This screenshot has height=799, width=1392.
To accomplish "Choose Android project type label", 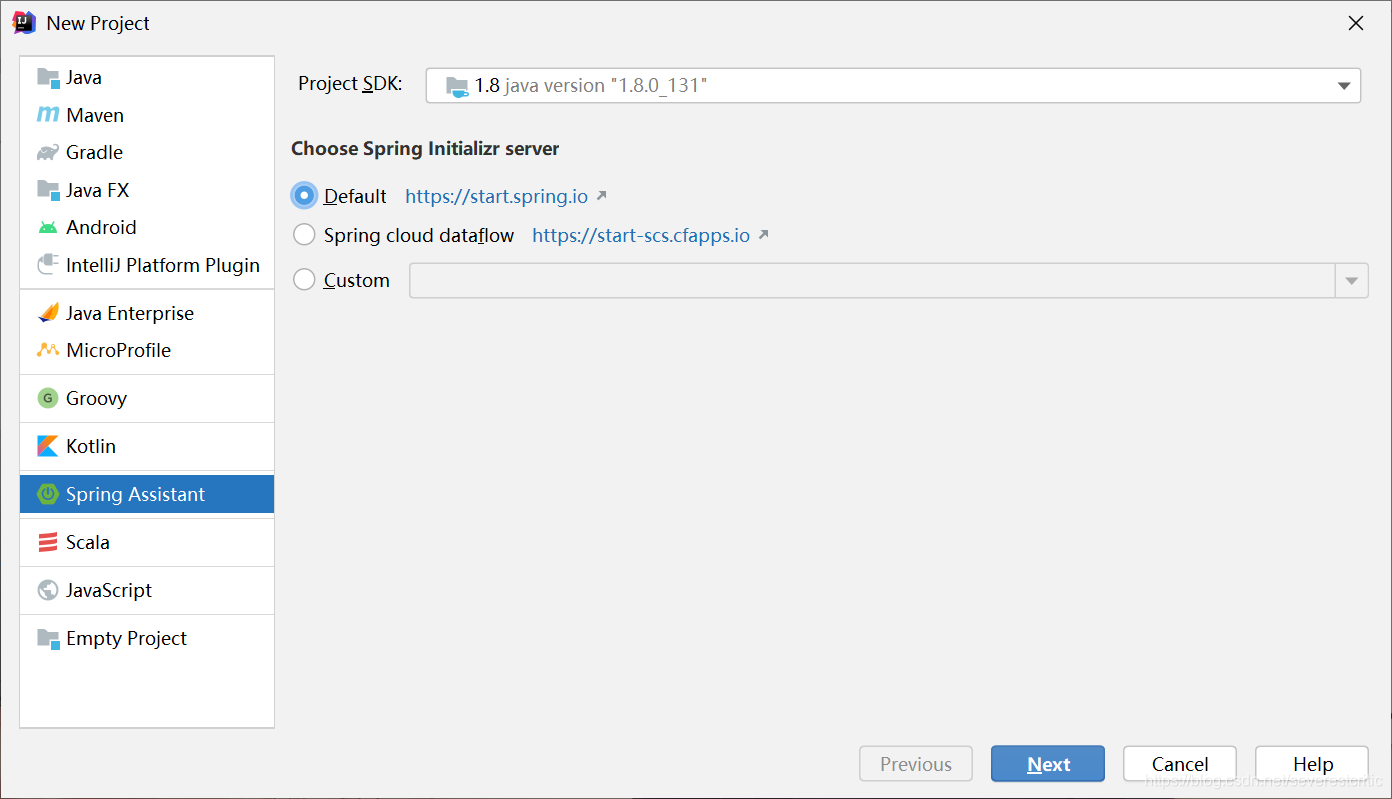I will pos(101,227).
